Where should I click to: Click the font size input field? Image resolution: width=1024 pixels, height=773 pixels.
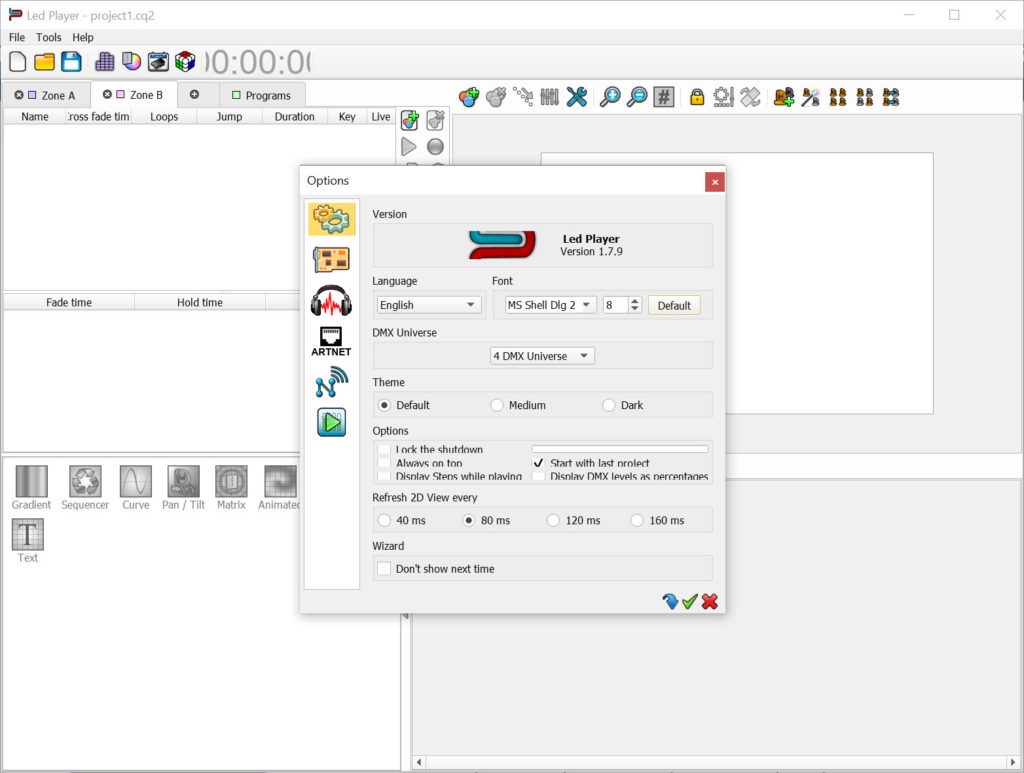click(x=616, y=305)
